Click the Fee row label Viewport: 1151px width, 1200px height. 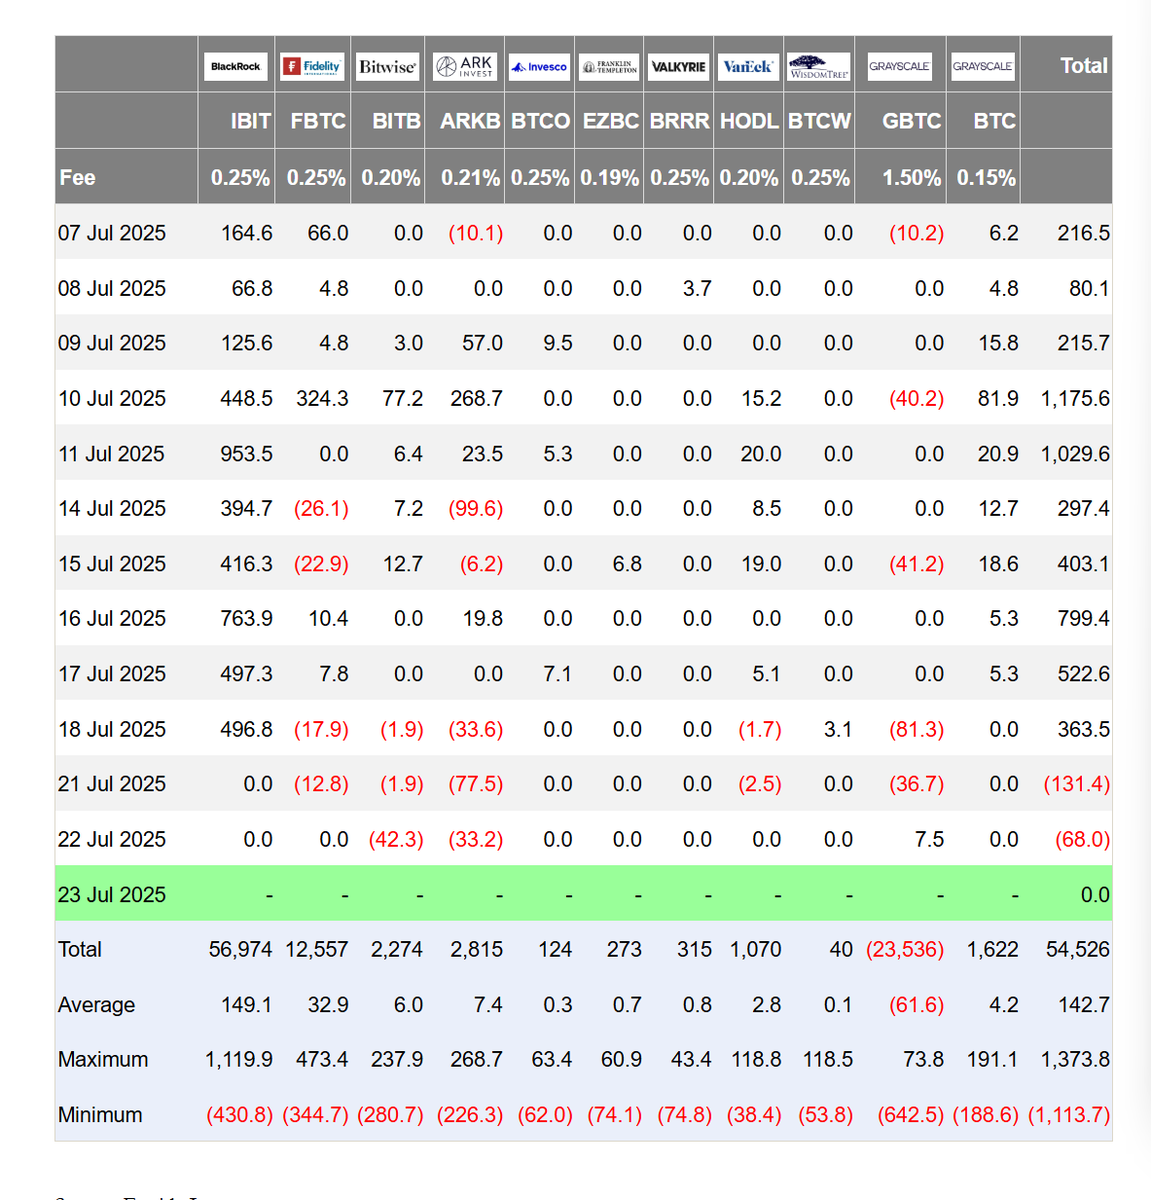[x=77, y=178]
